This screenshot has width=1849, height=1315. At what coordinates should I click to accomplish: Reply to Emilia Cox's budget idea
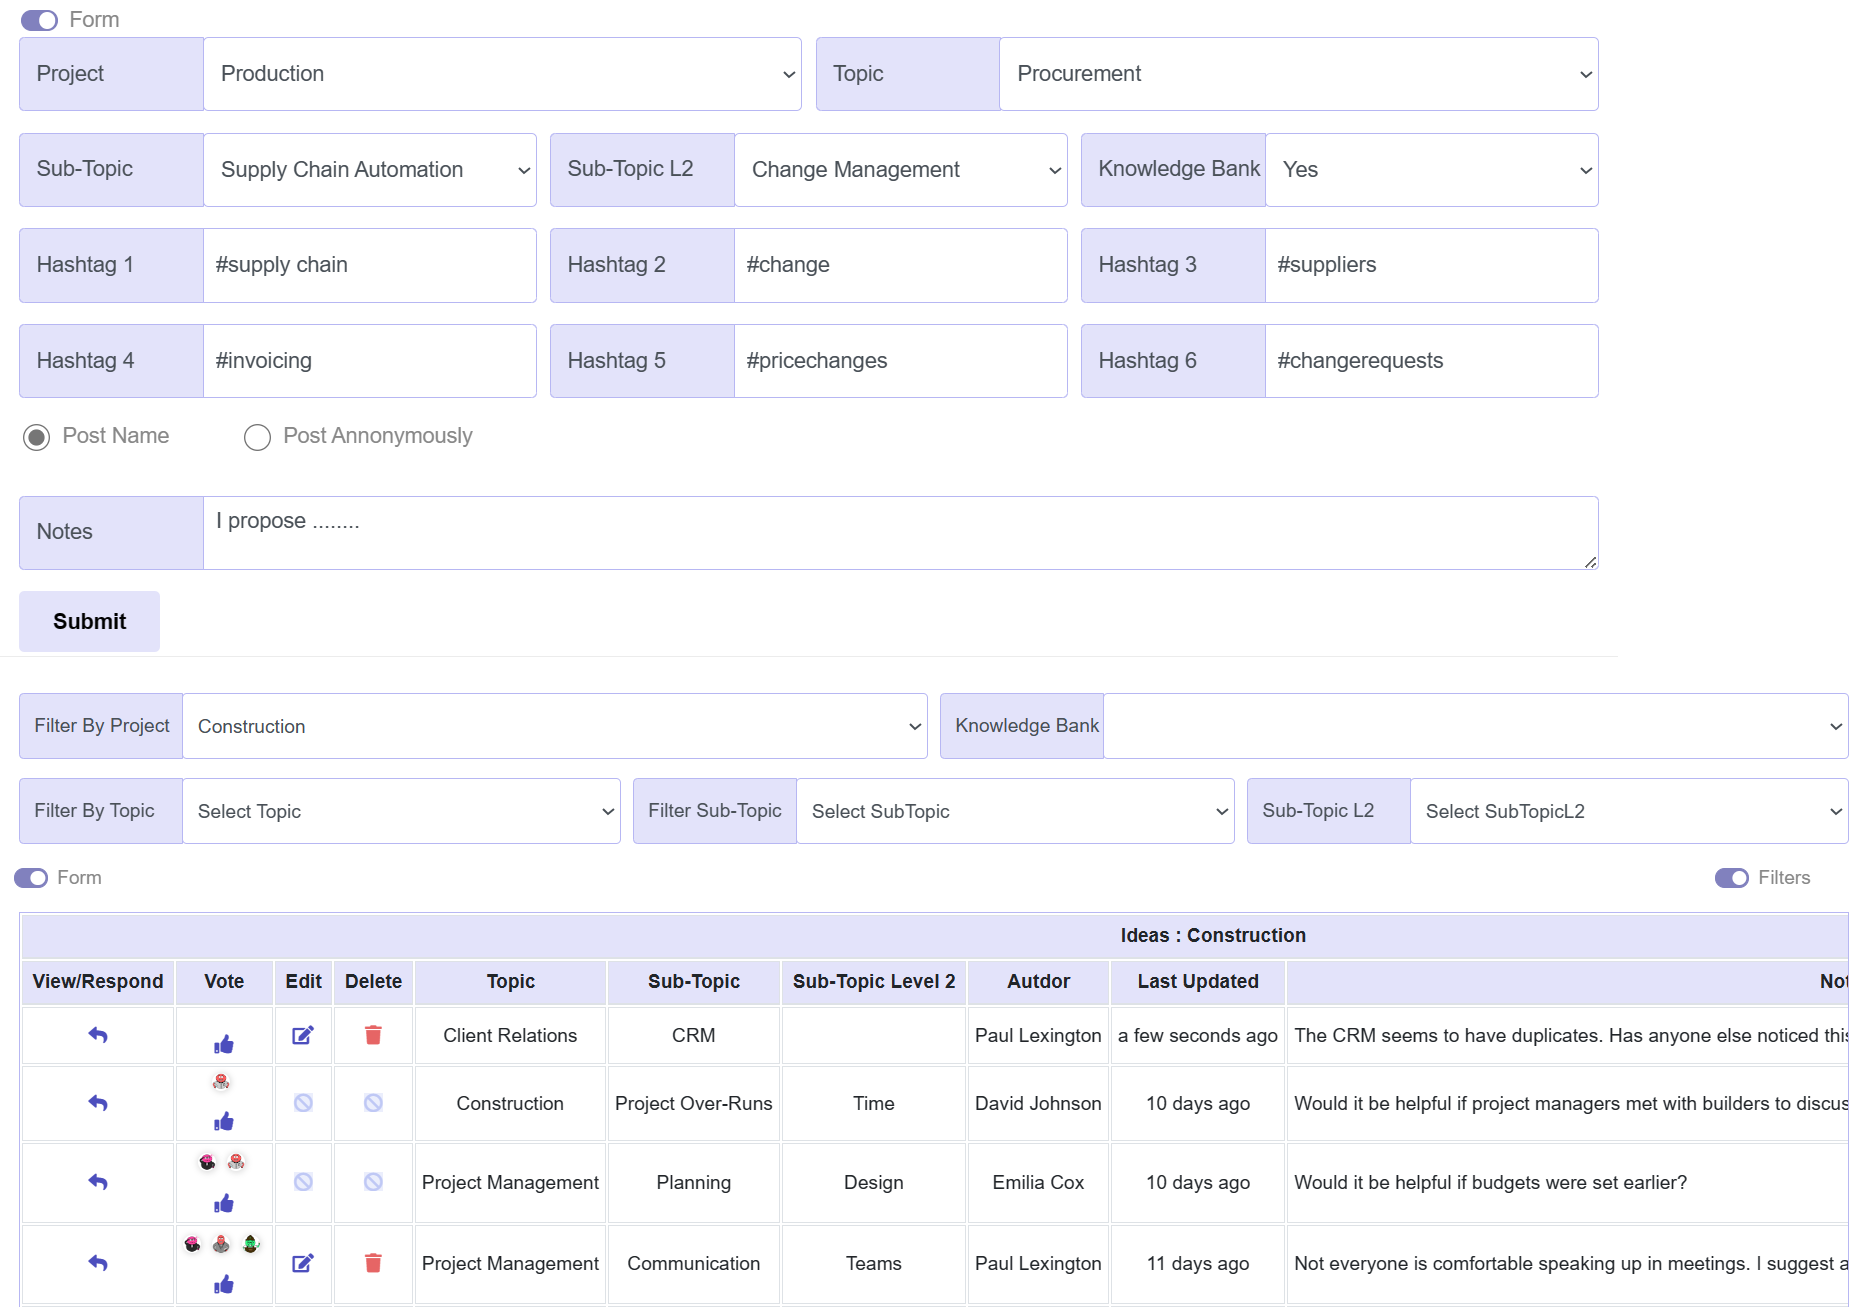pyautogui.click(x=97, y=1182)
